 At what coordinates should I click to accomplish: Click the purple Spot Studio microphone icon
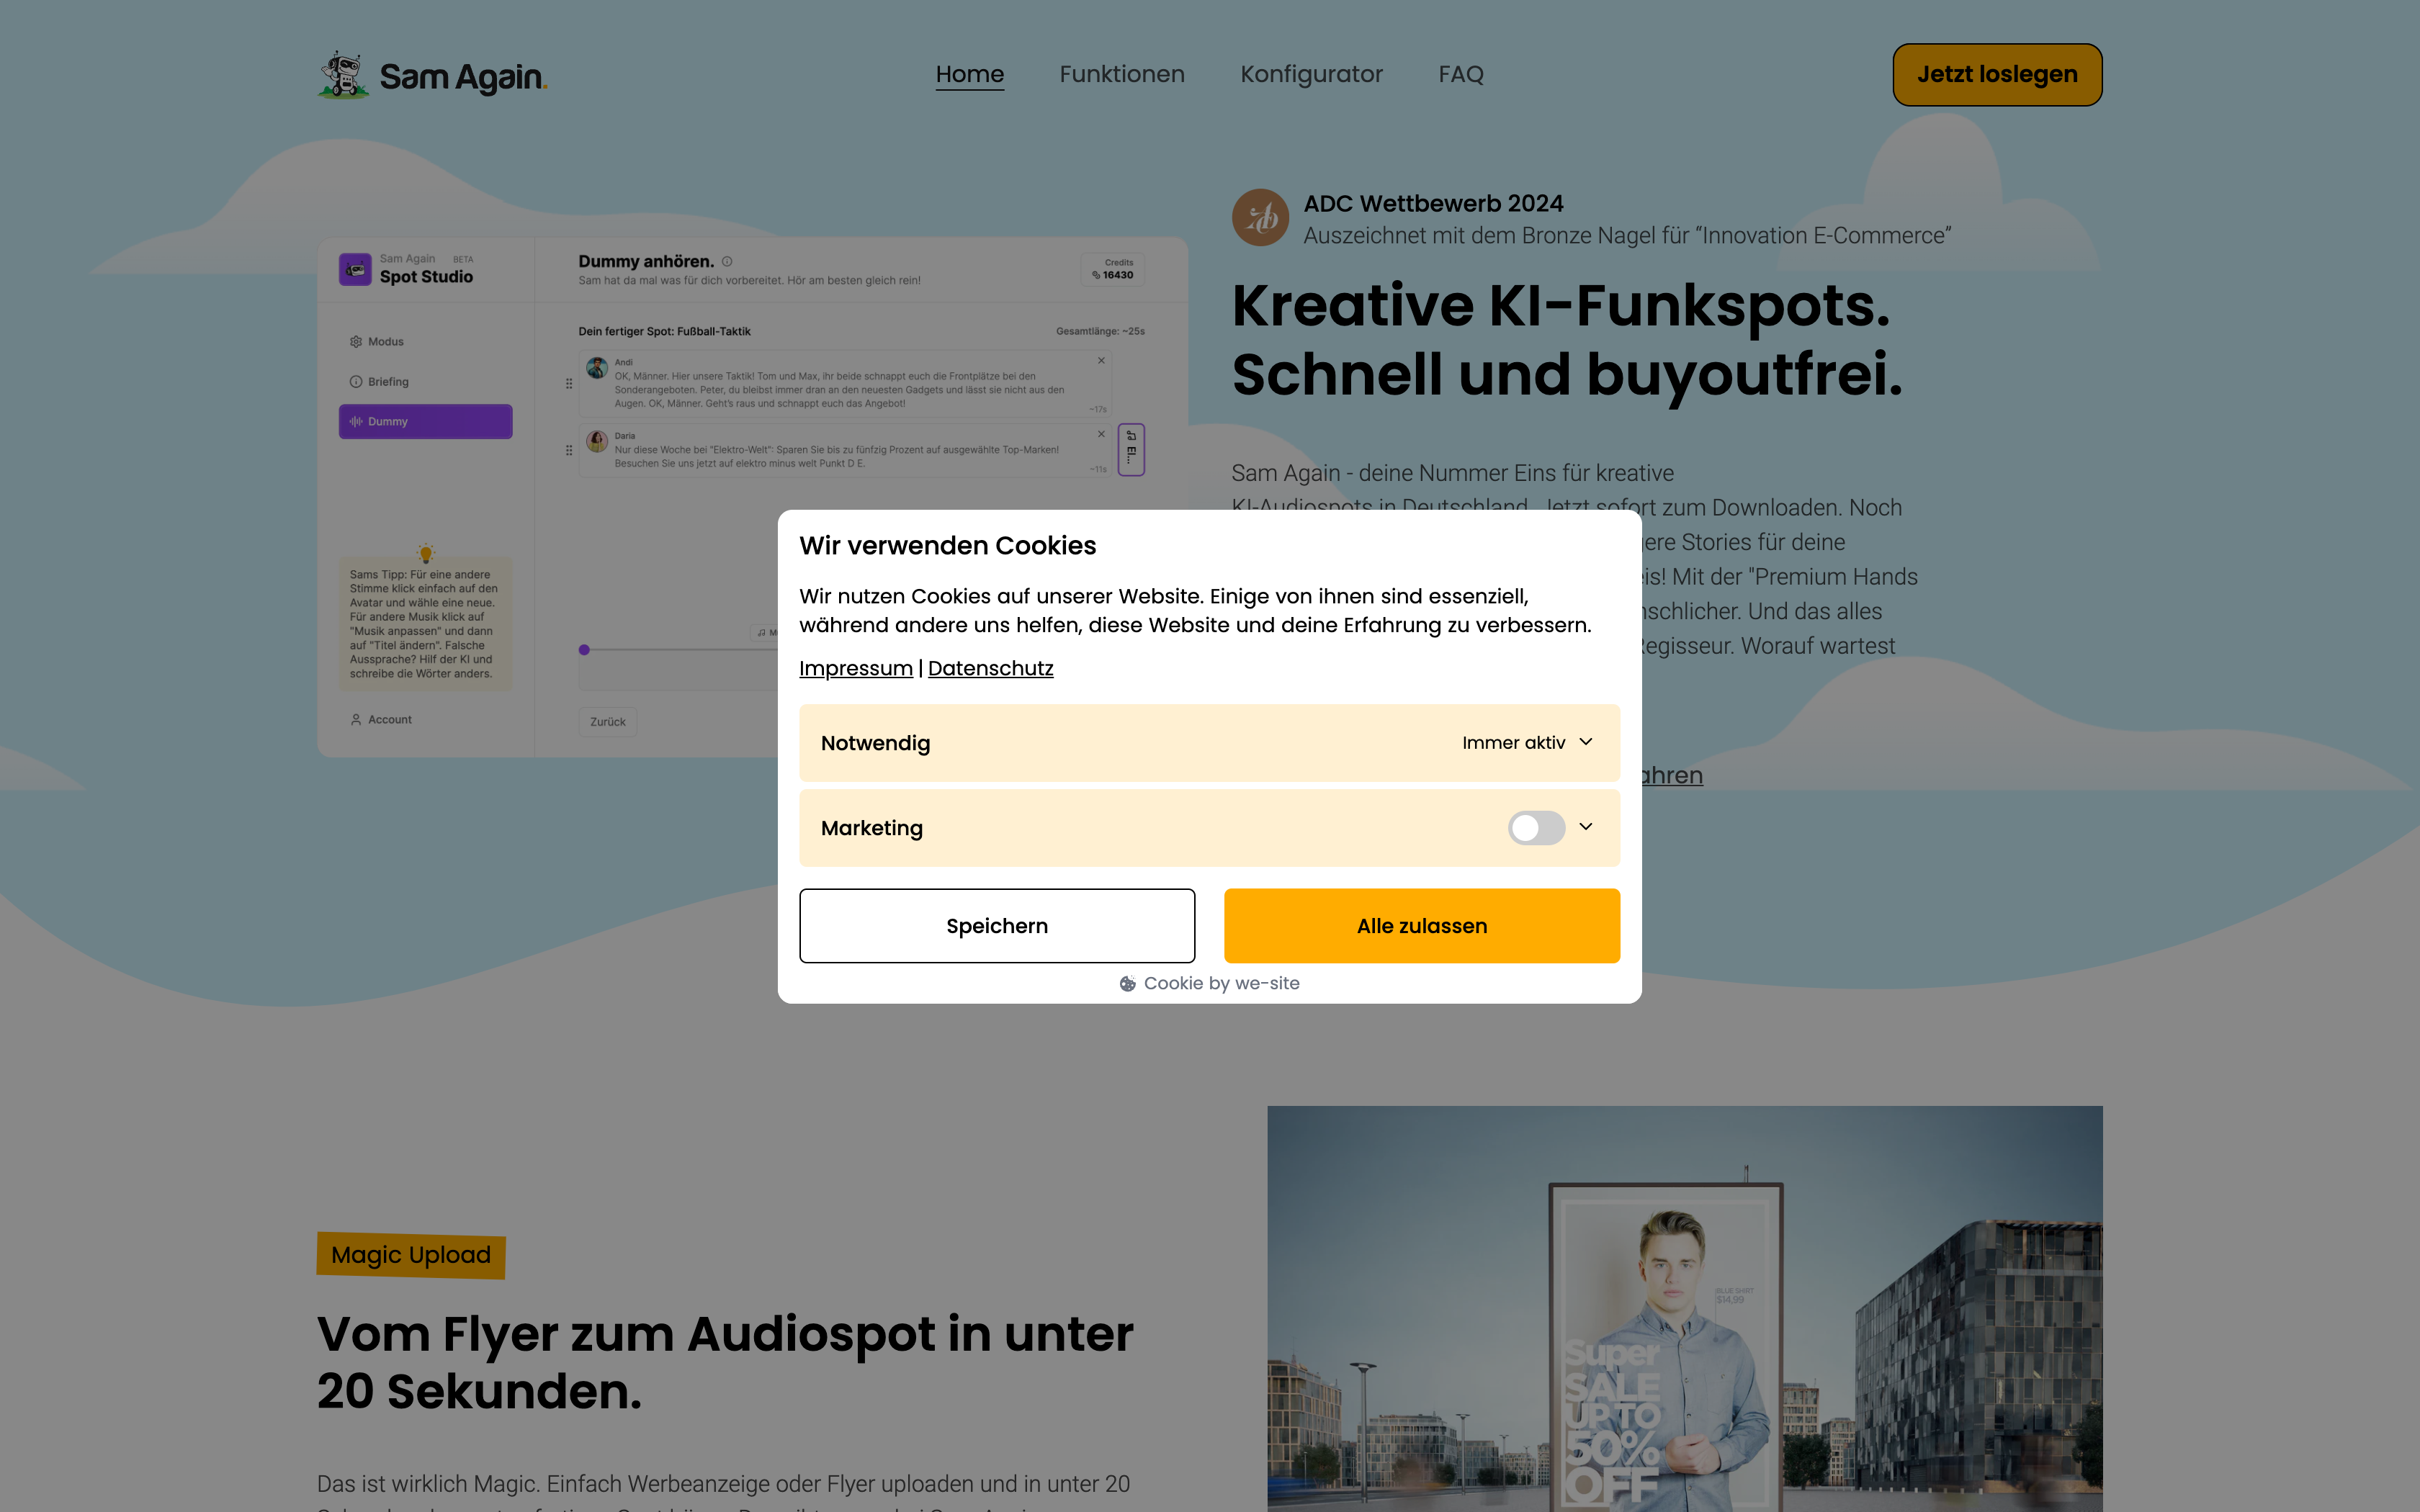pos(356,270)
